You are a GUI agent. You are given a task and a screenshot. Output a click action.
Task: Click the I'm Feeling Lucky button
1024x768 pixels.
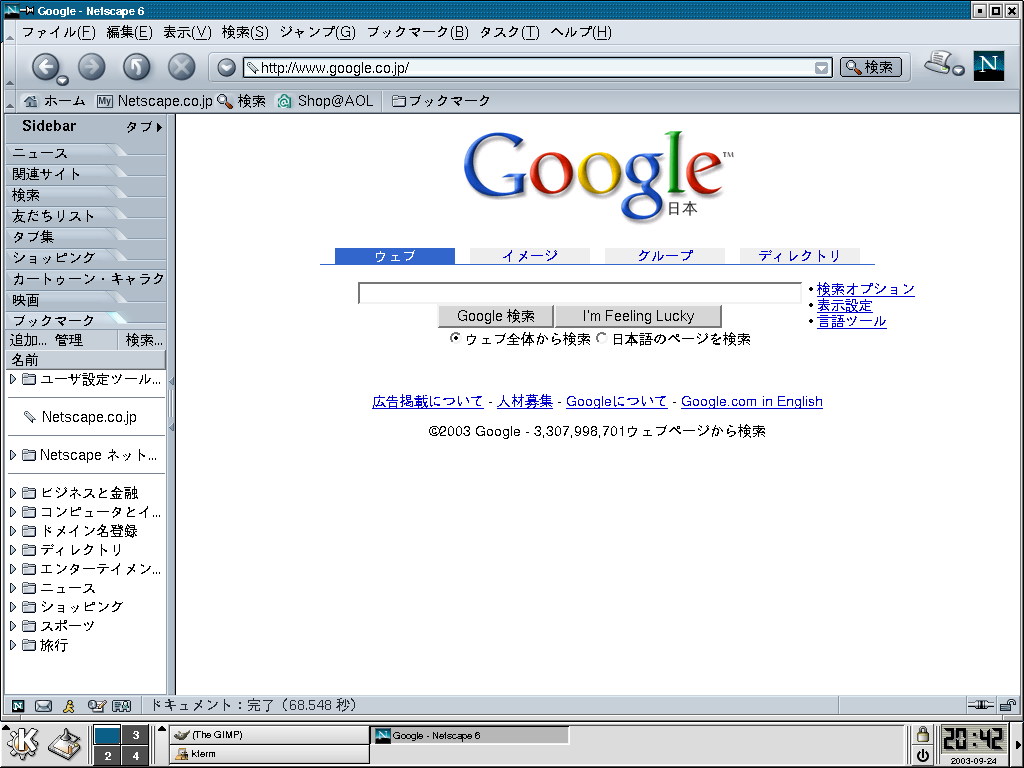click(x=638, y=316)
